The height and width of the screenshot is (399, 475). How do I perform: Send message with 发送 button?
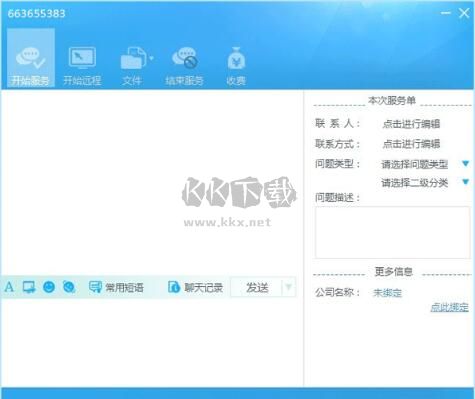pos(256,287)
